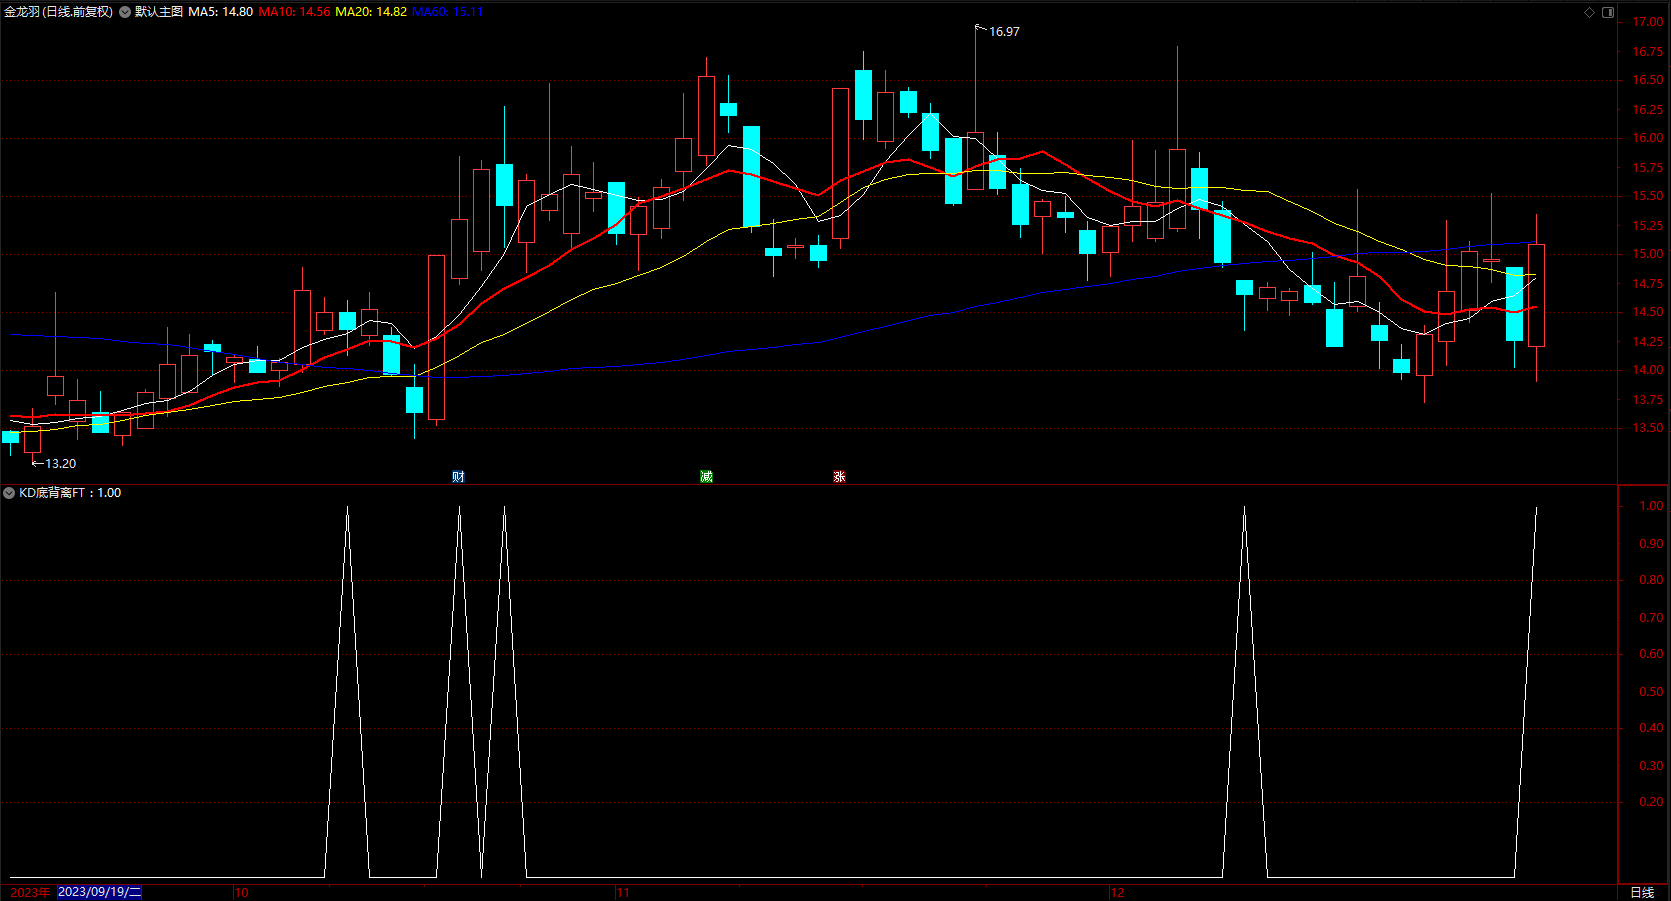Image resolution: width=1671 pixels, height=901 pixels.
Task: Click the 0.50 value on the indicator axis
Action: tap(1652, 692)
